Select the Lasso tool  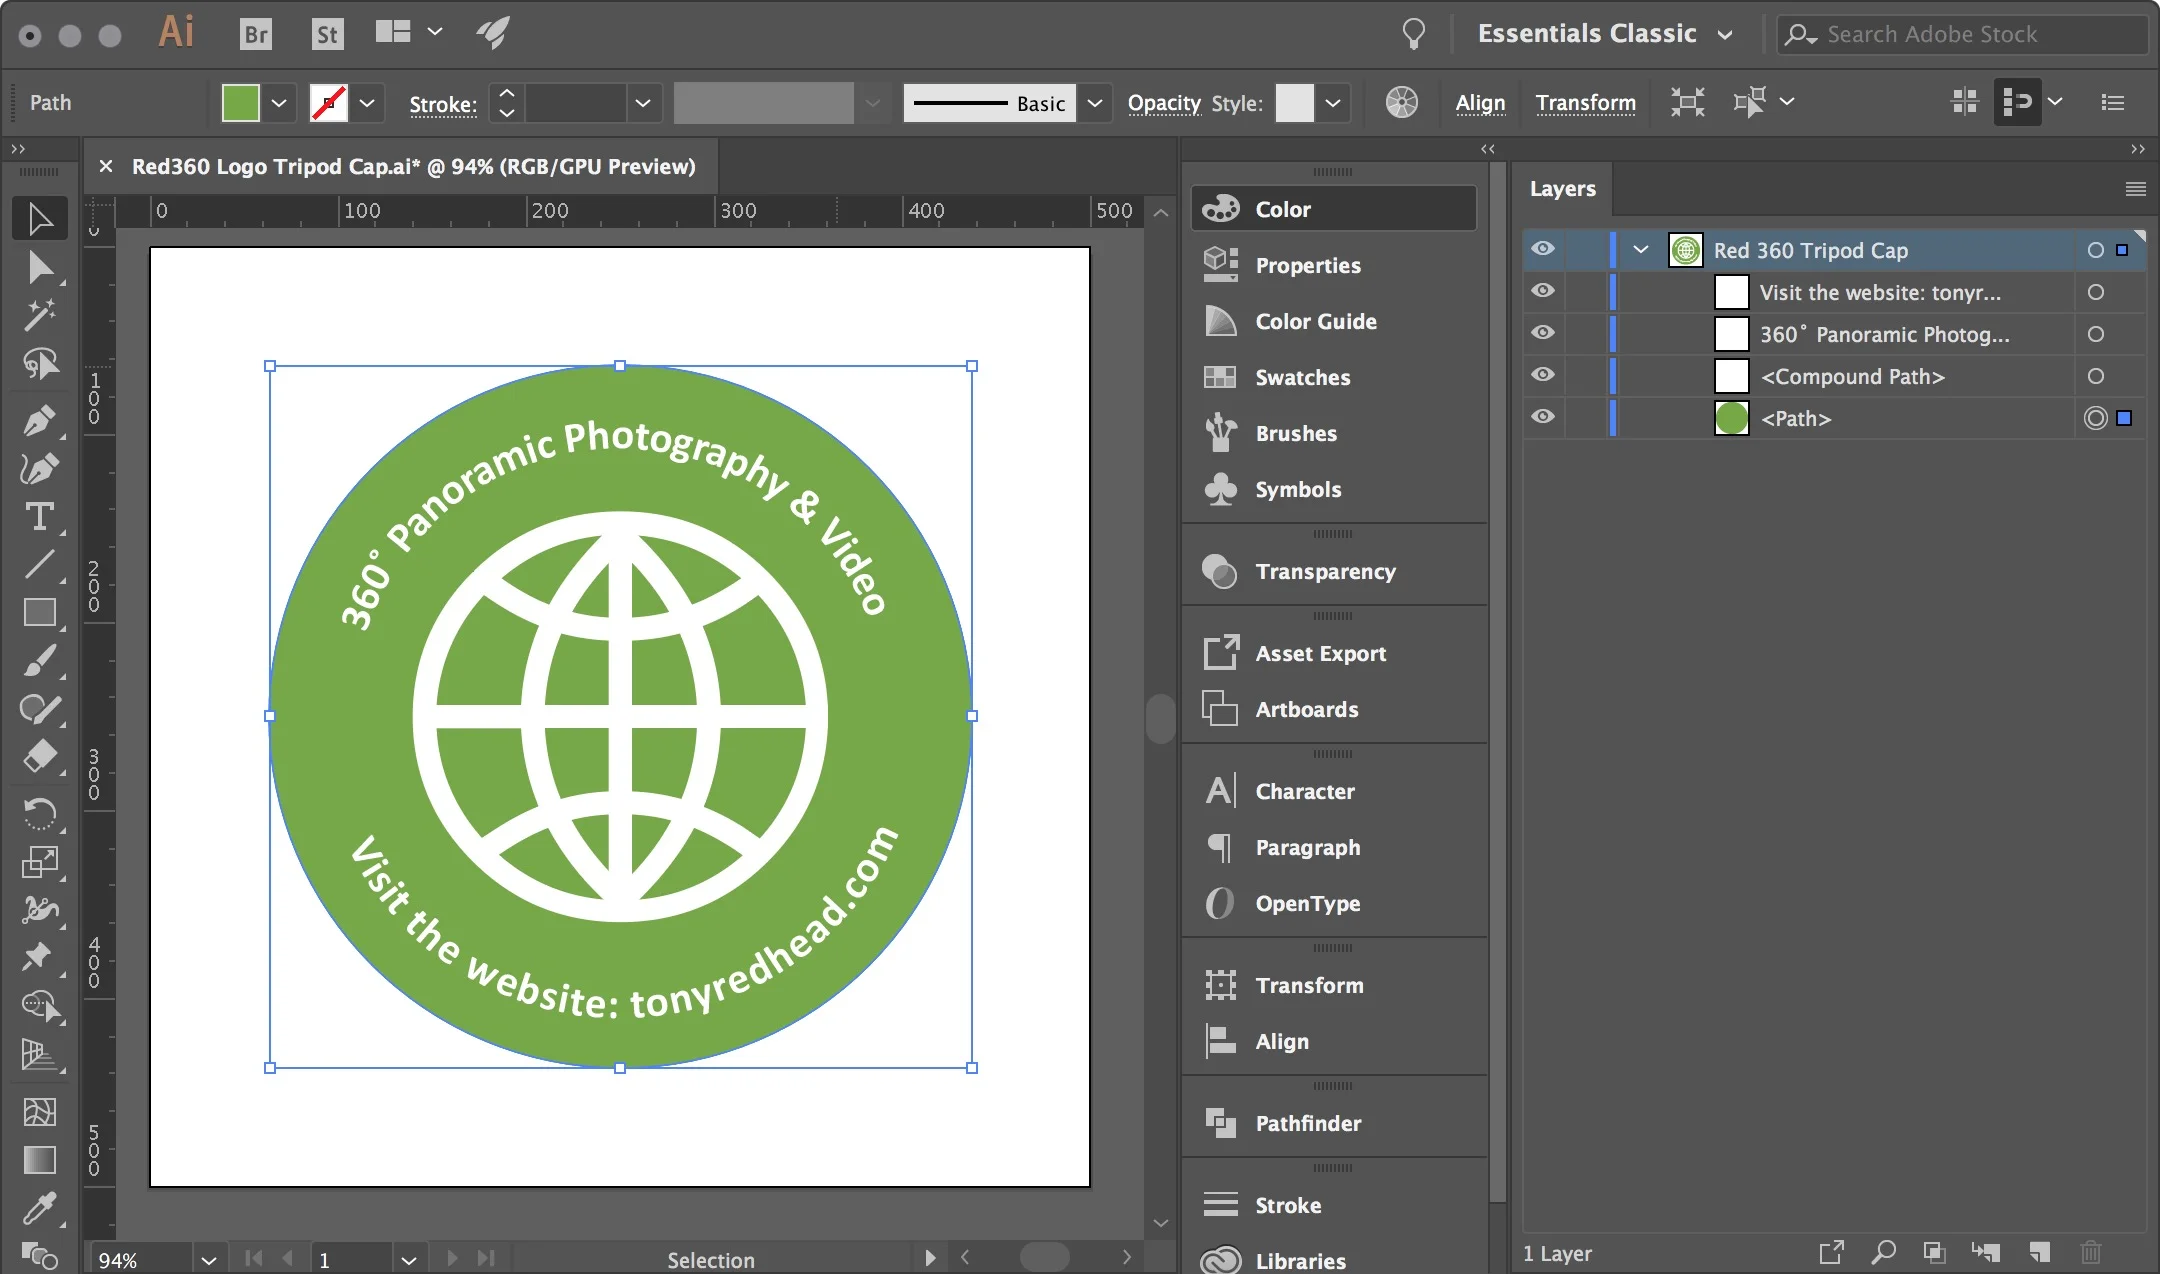pyautogui.click(x=40, y=363)
